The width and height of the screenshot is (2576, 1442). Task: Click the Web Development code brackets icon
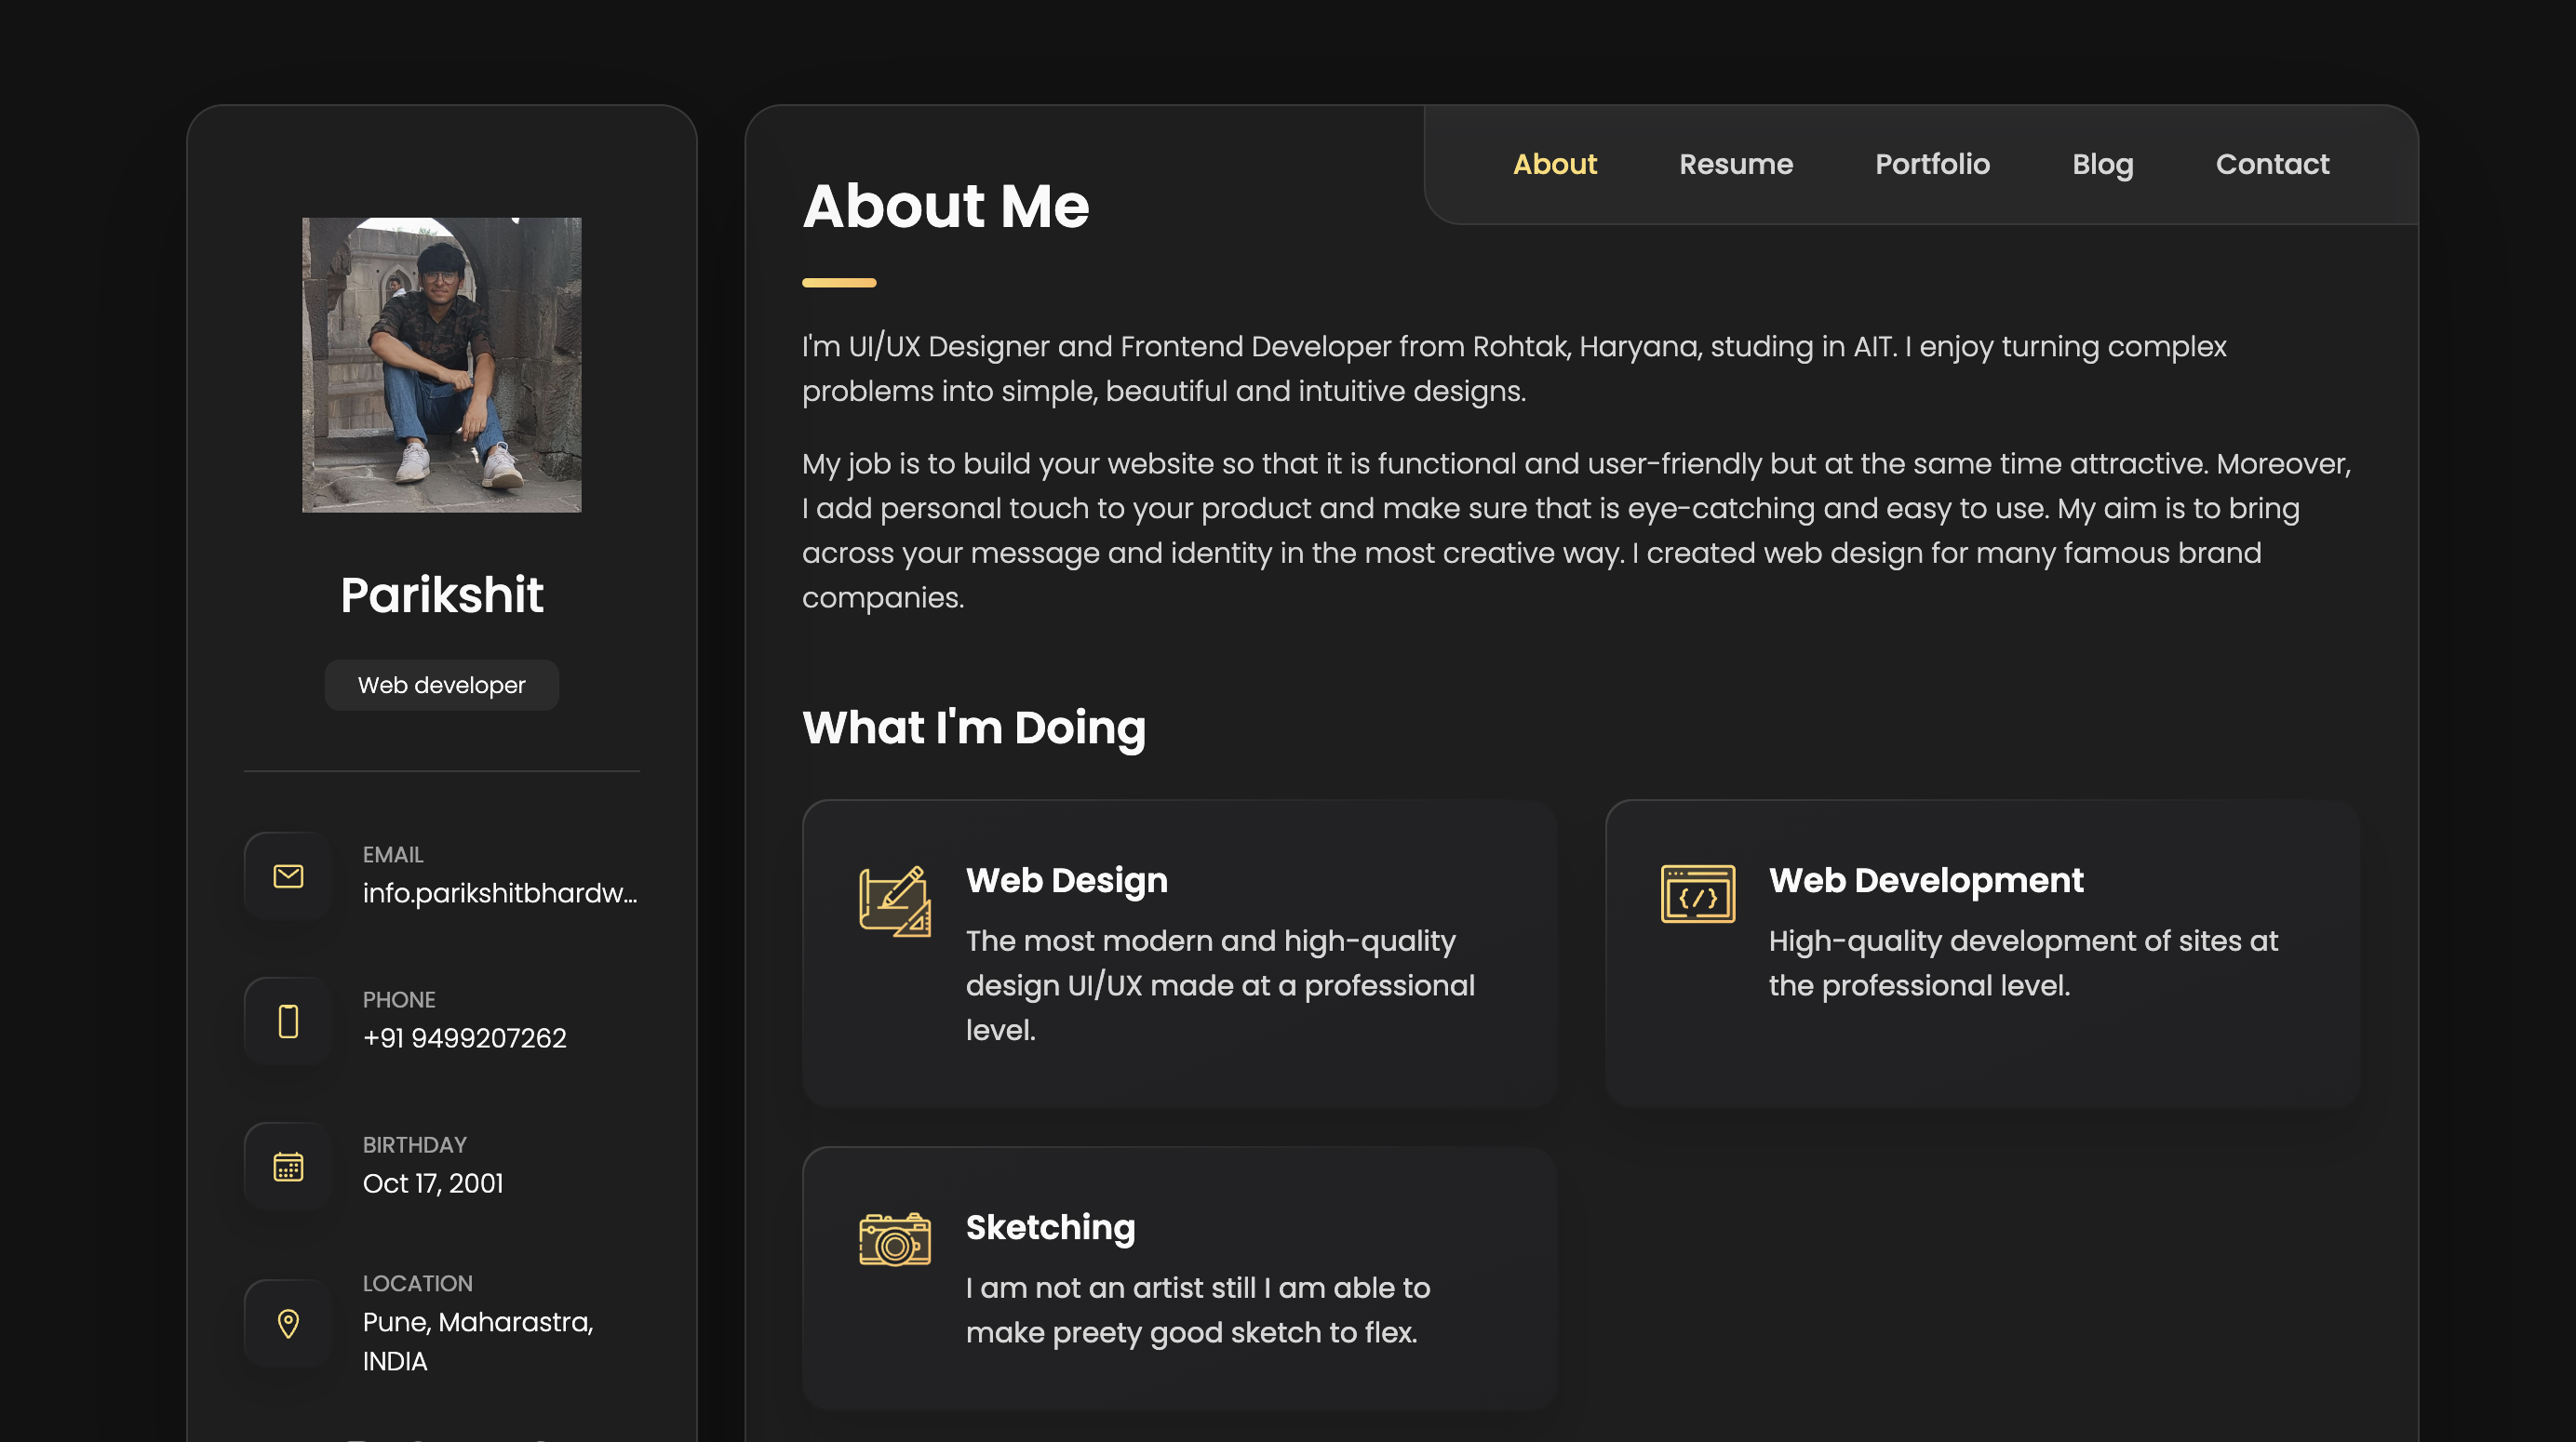pos(1695,892)
